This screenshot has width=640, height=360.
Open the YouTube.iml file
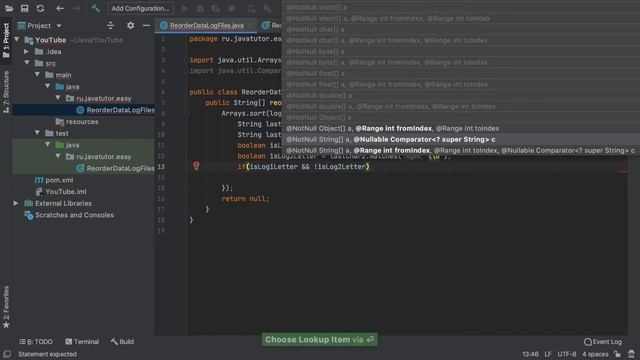click(x=61, y=191)
